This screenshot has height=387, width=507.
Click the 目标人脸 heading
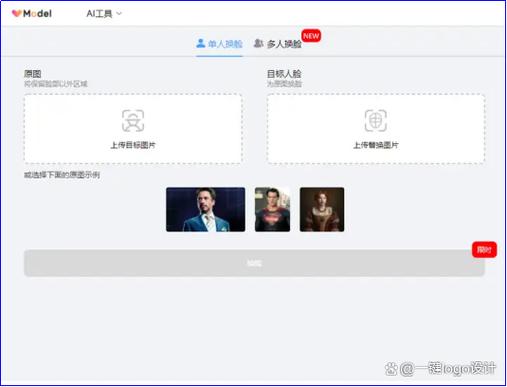[x=284, y=74]
